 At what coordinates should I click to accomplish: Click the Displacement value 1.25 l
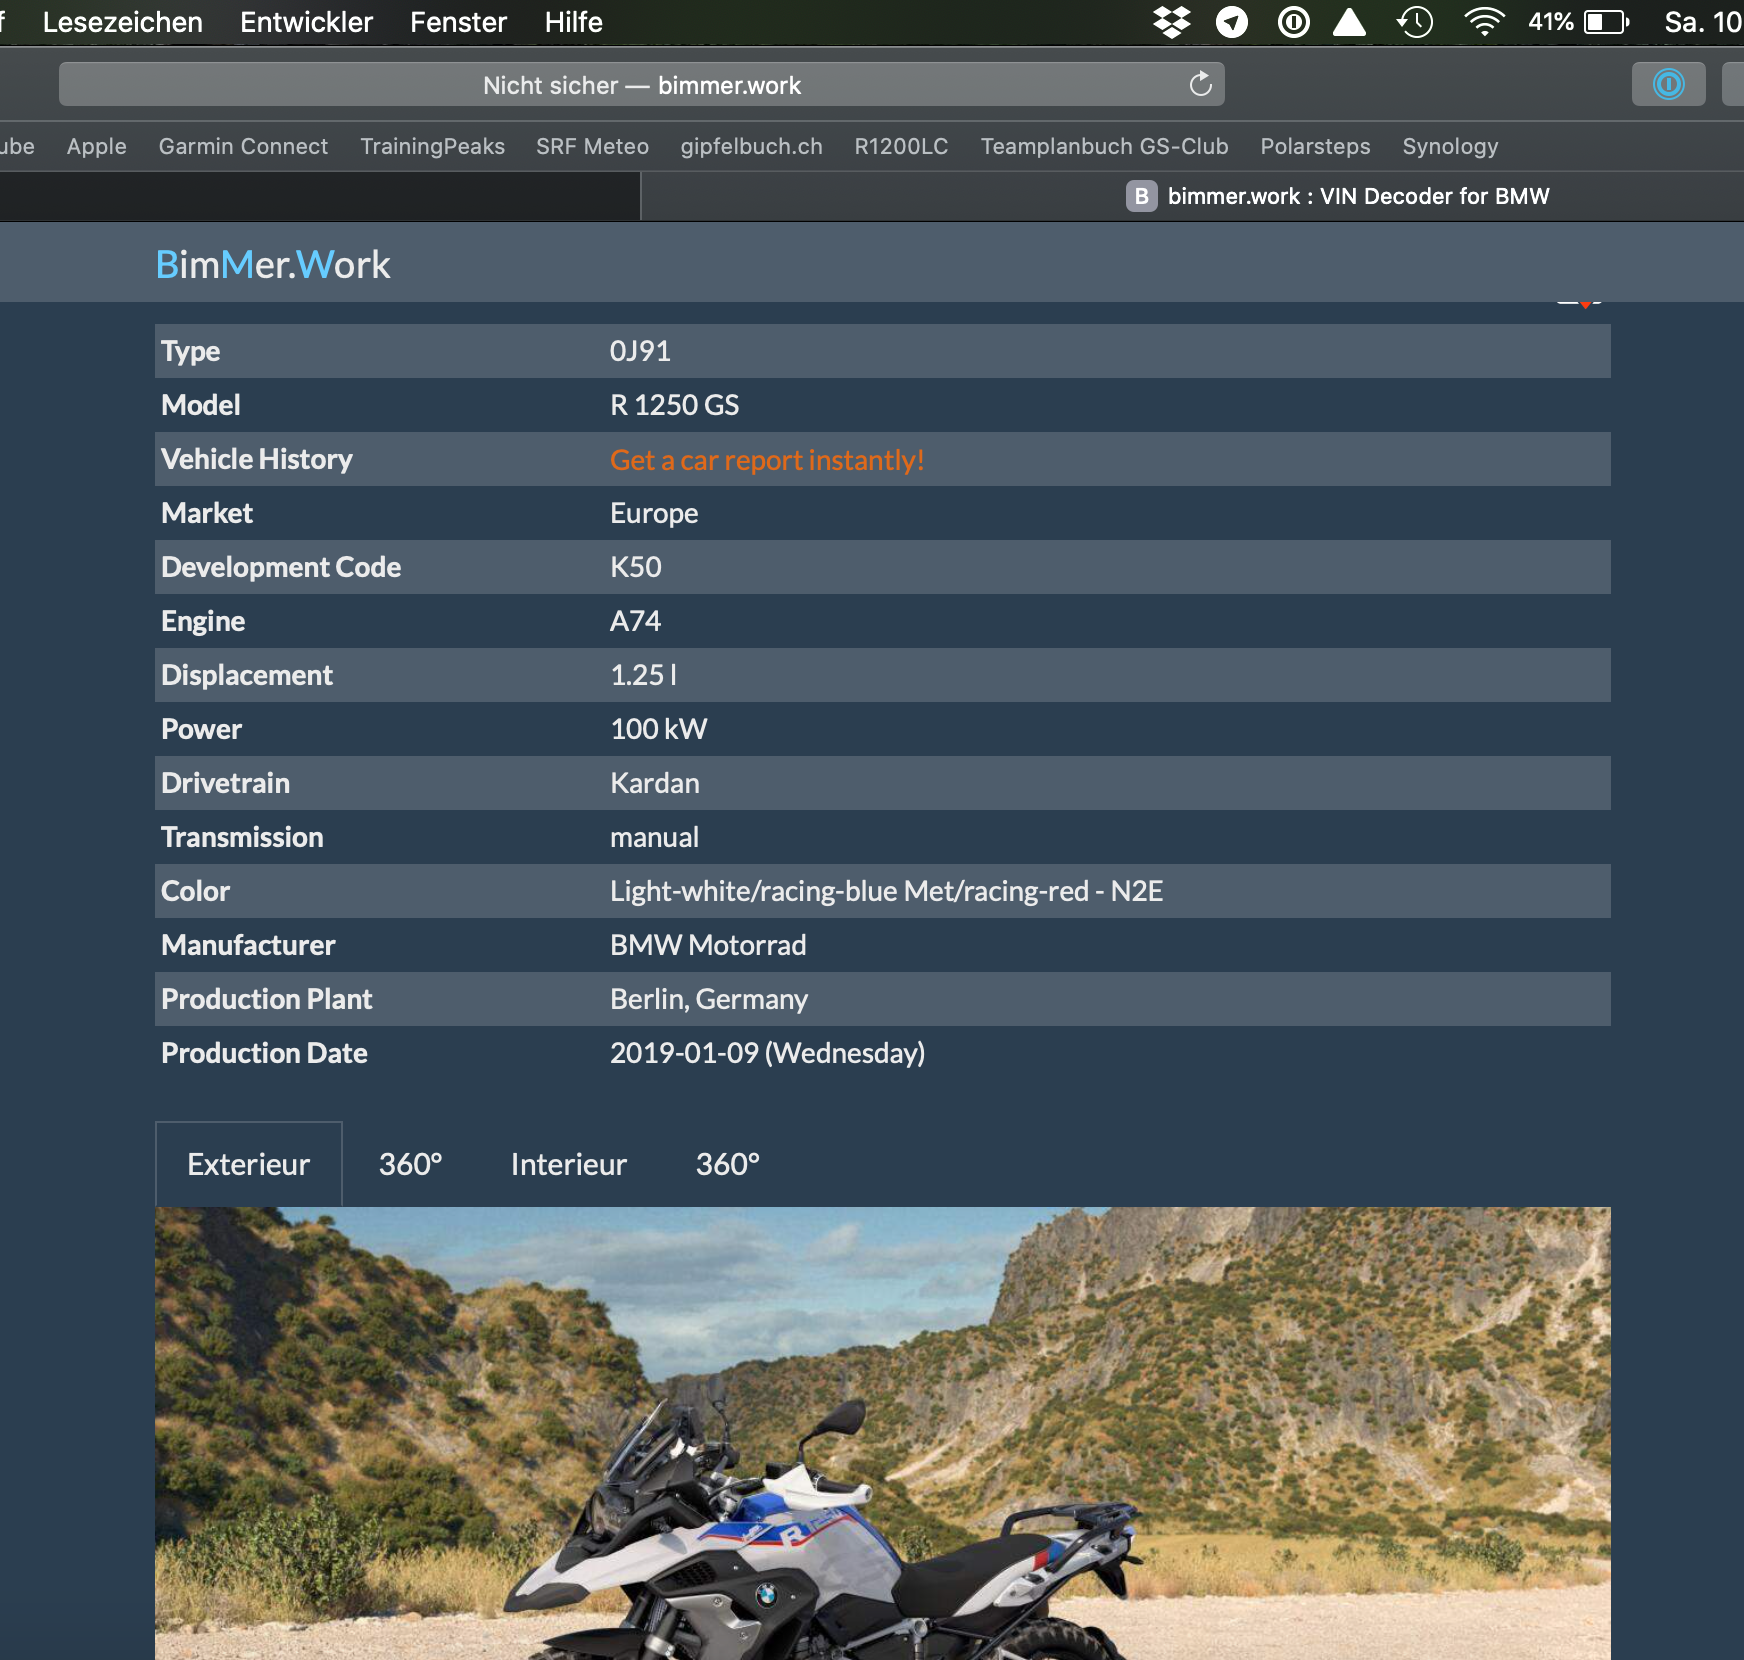click(x=643, y=675)
